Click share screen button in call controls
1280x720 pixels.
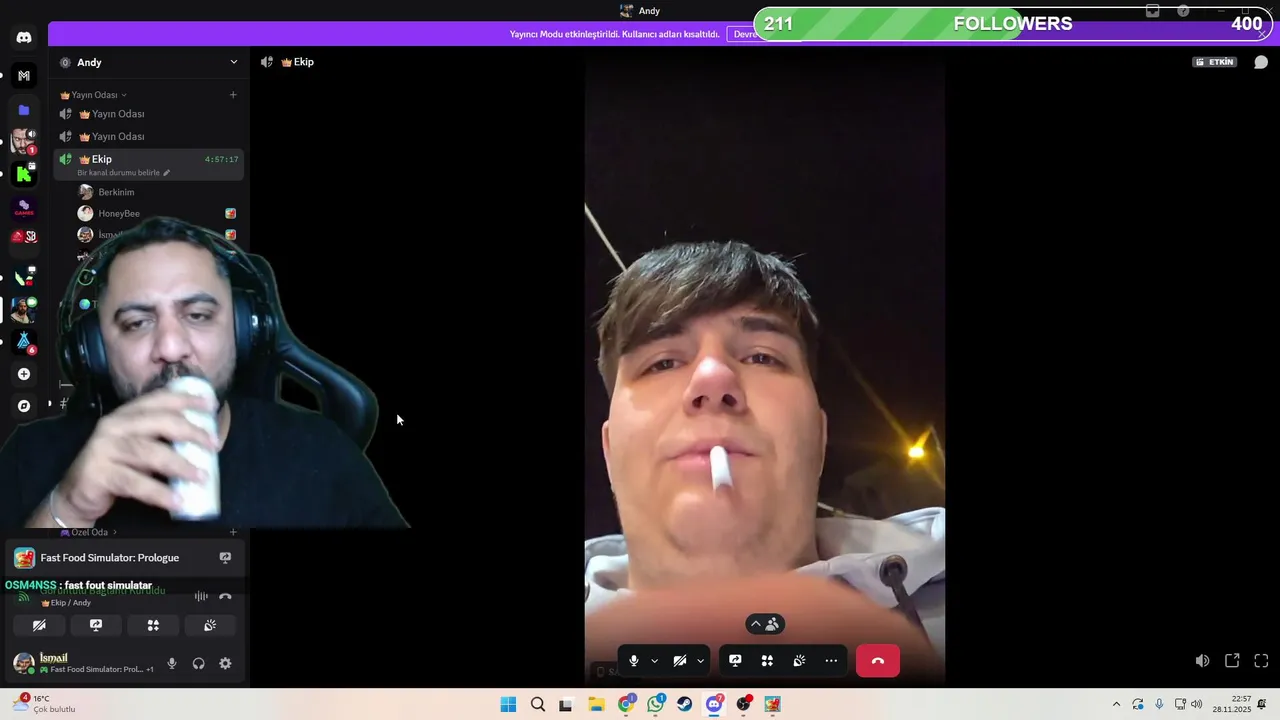[x=735, y=661]
